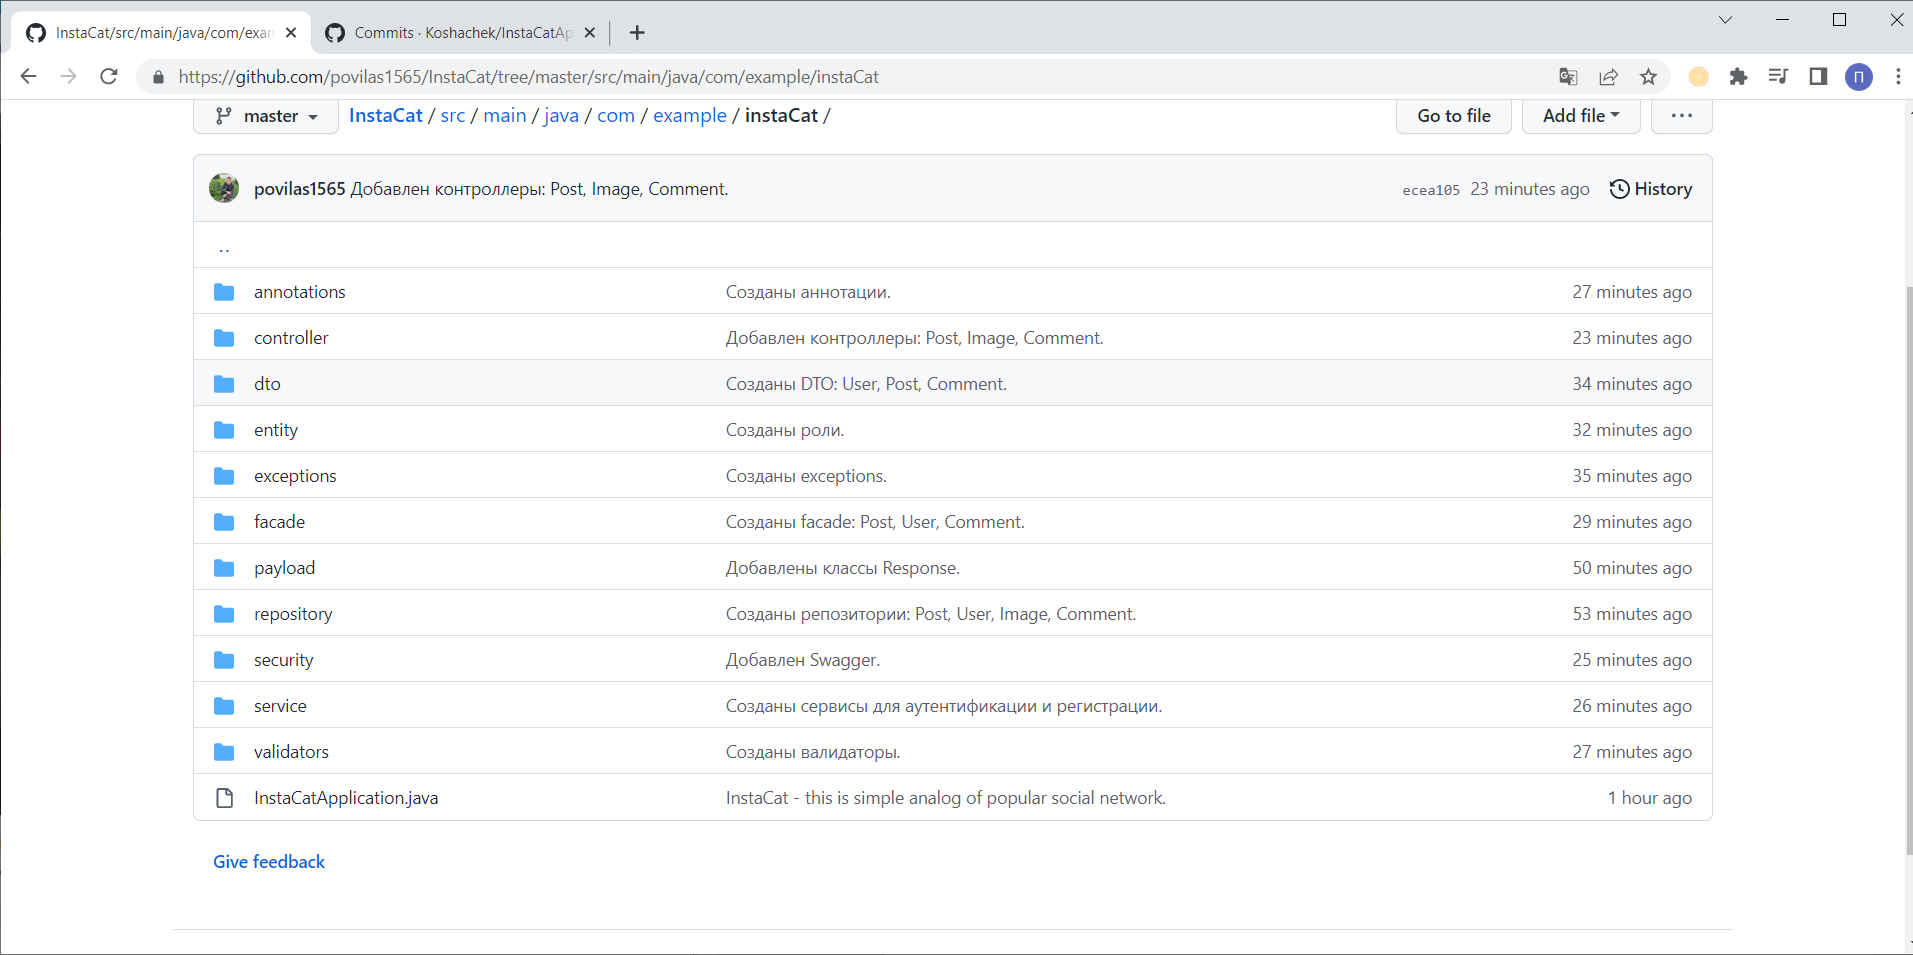The image size is (1913, 955).
Task: Click the yellow circle extension icon
Action: [x=1698, y=77]
